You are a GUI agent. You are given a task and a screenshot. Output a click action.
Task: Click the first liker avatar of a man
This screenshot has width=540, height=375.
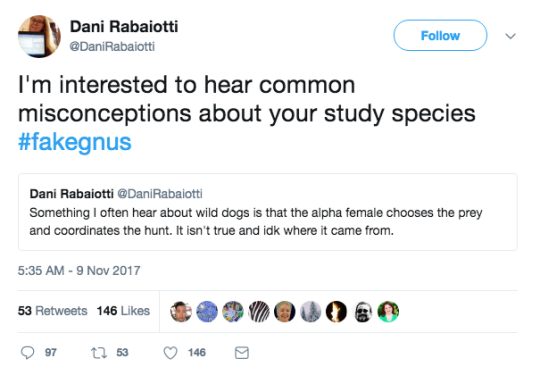[181, 312]
